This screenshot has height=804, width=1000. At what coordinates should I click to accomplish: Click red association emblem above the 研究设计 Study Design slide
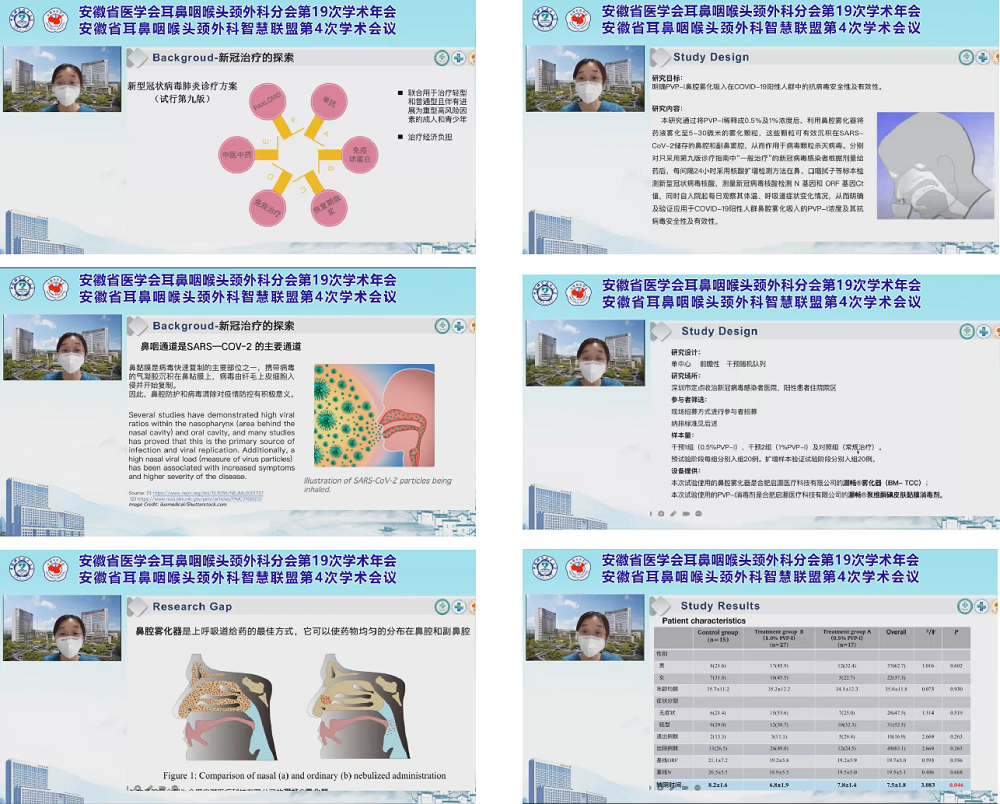578,293
